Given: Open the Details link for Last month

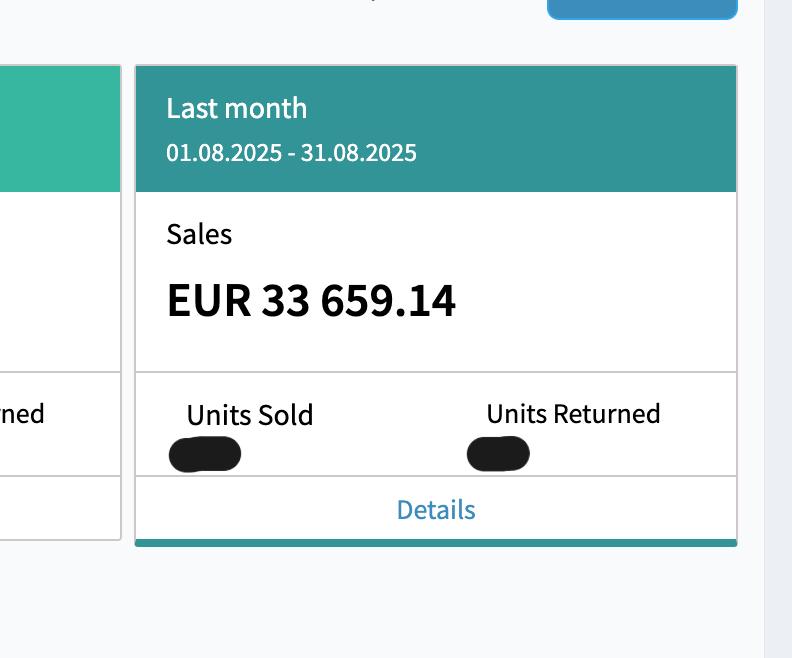Looking at the screenshot, I should click(436, 510).
